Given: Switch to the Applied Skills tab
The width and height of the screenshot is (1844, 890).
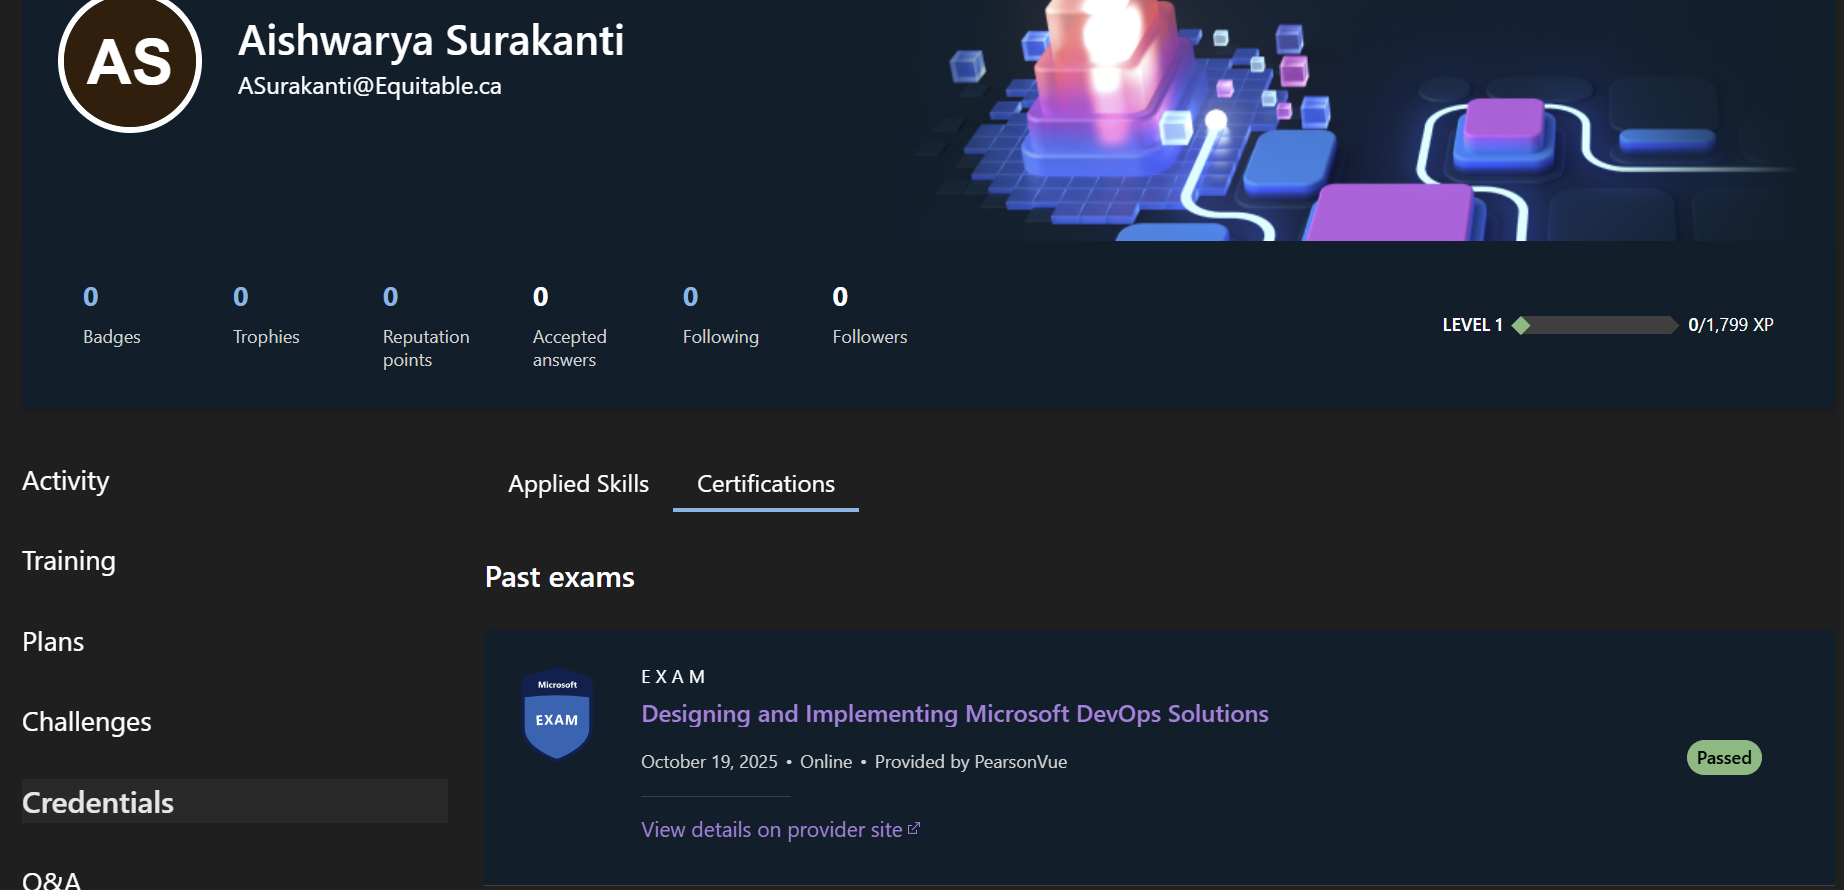Looking at the screenshot, I should (579, 484).
